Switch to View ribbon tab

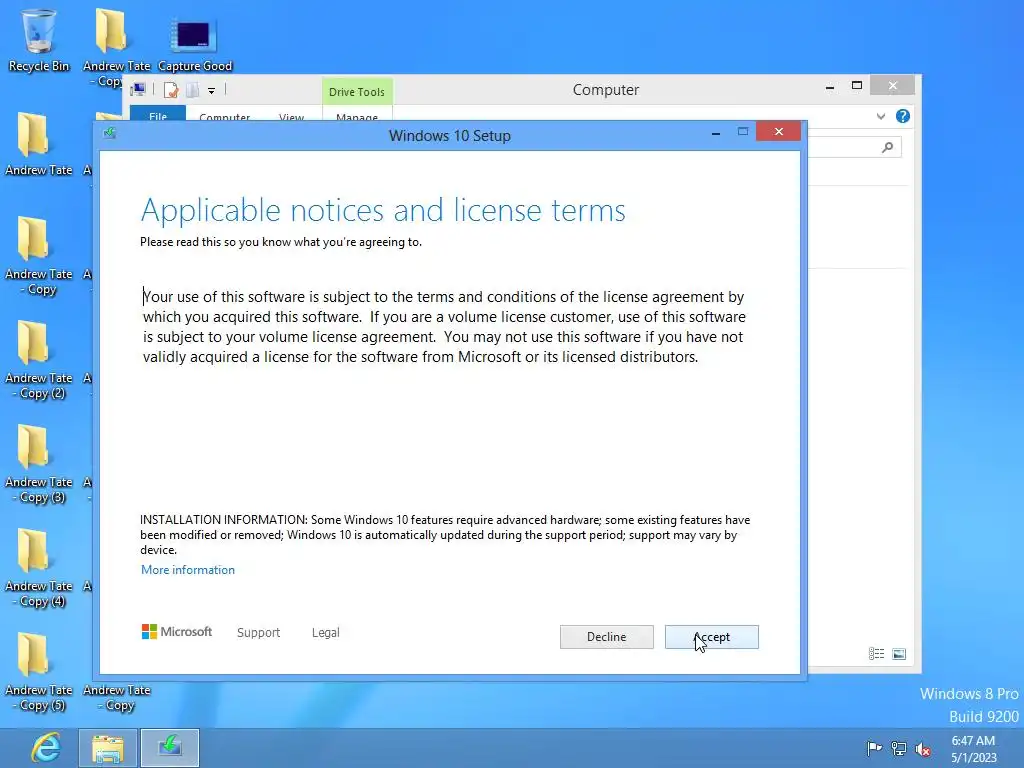point(291,116)
